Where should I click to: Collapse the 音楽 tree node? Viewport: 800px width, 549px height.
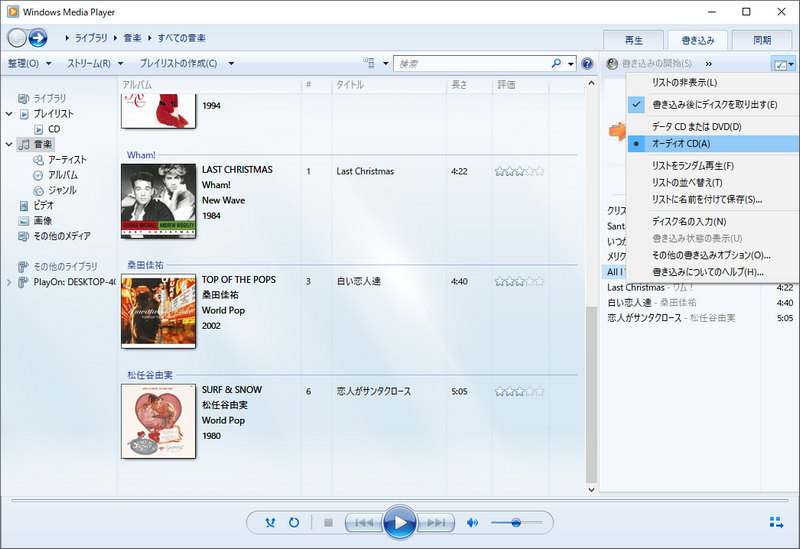(x=9, y=144)
